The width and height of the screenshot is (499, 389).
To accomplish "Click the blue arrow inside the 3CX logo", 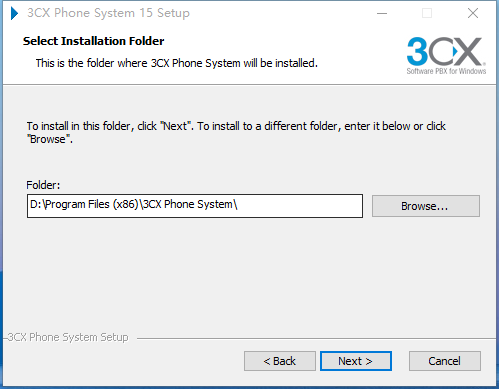I will [455, 51].
